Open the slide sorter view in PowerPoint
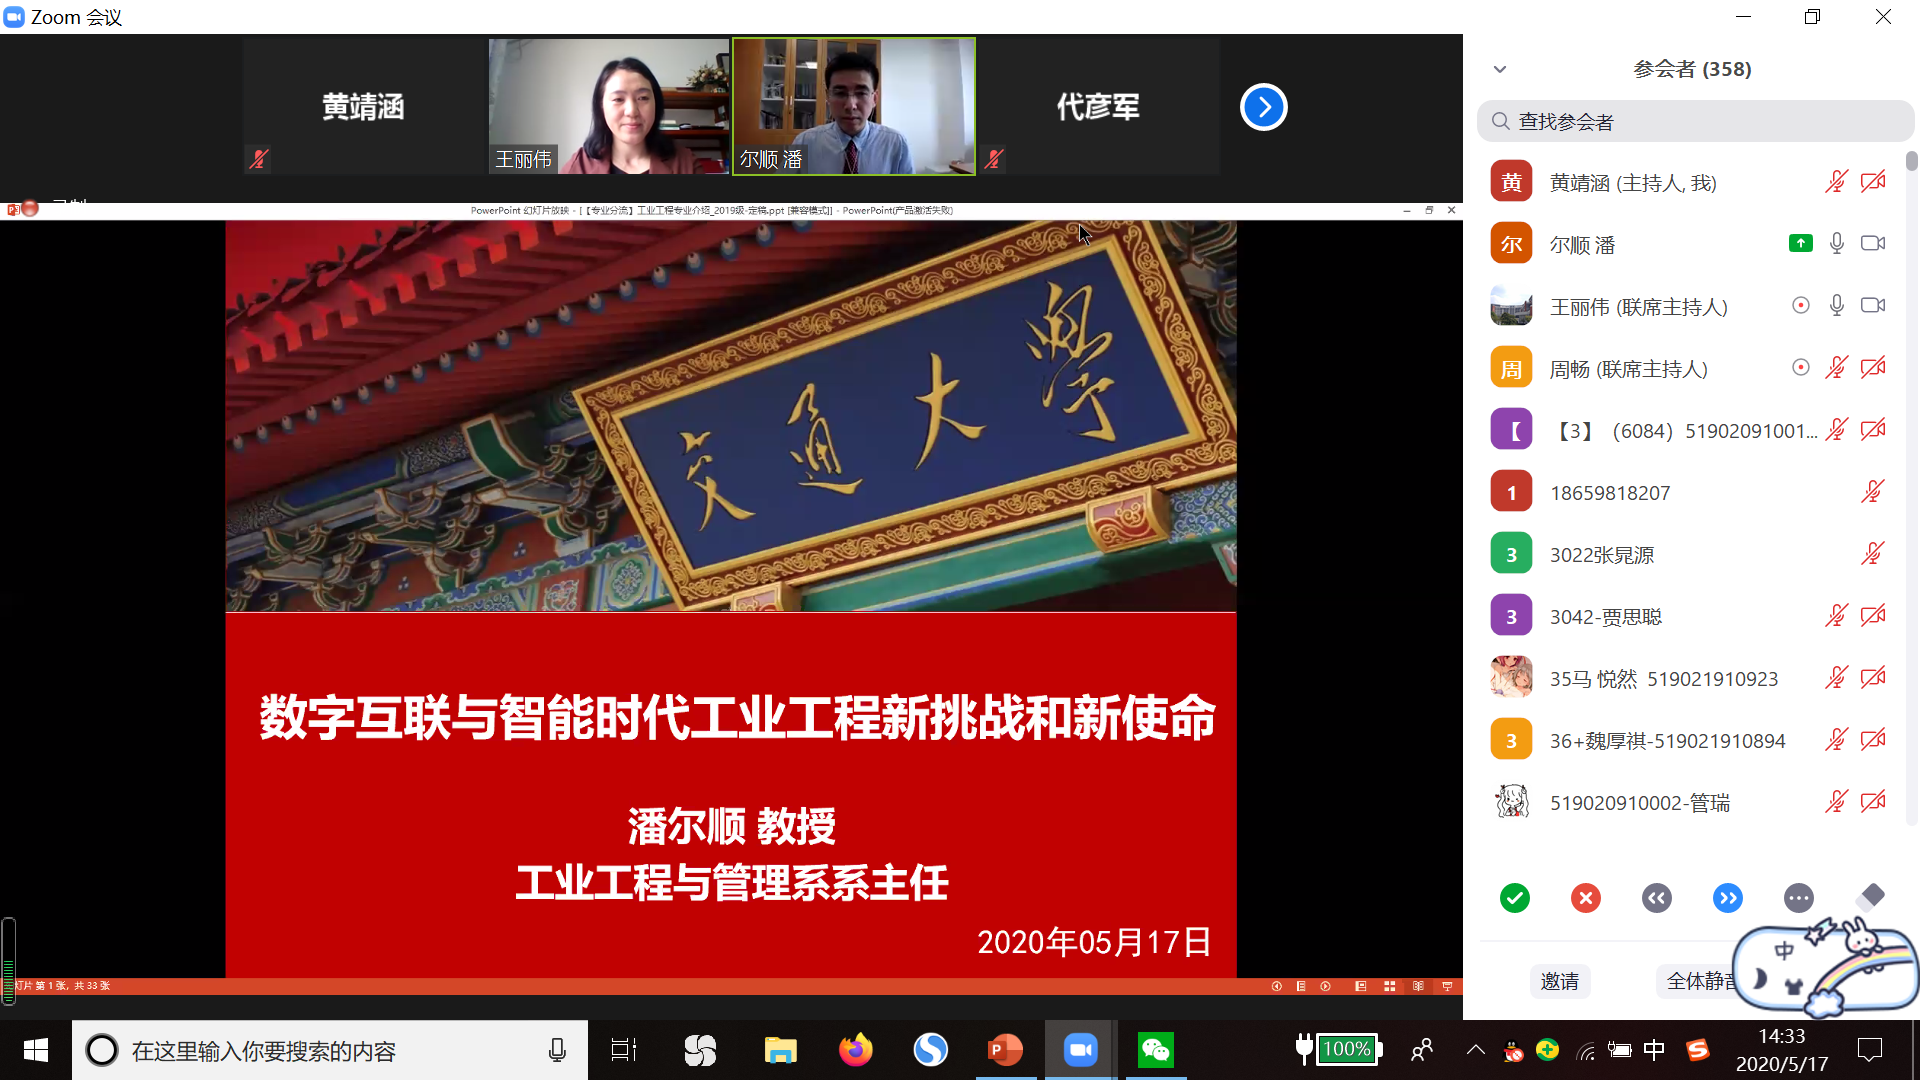Viewport: 1920px width, 1080px height. point(1389,986)
